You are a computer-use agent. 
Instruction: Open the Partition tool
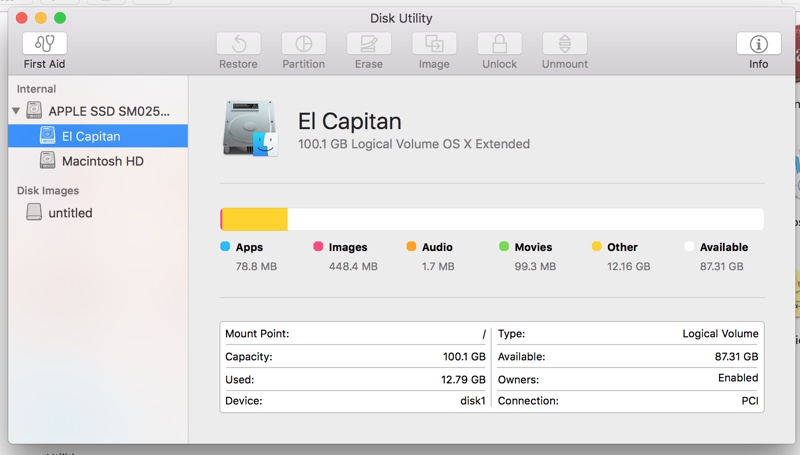coord(304,44)
